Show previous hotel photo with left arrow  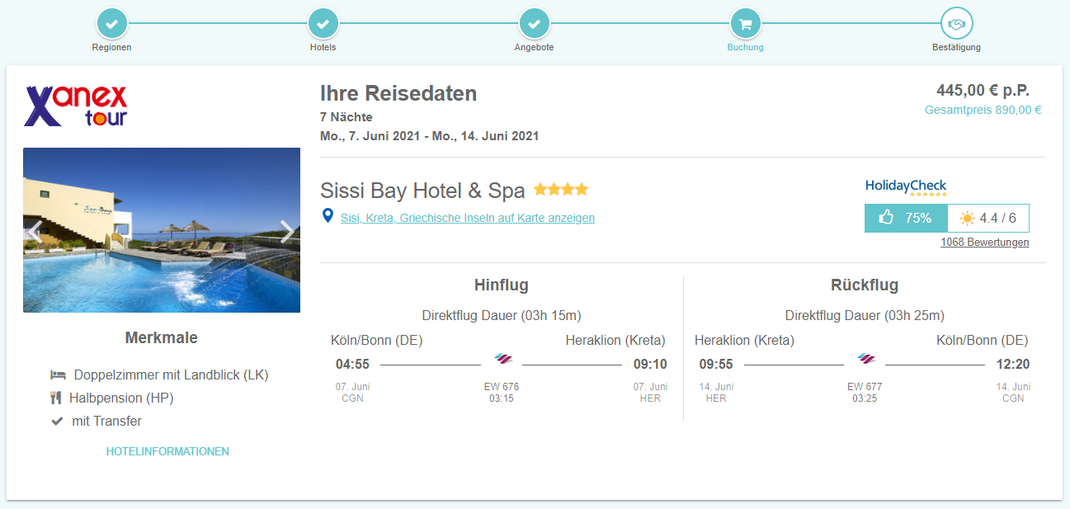[34, 231]
